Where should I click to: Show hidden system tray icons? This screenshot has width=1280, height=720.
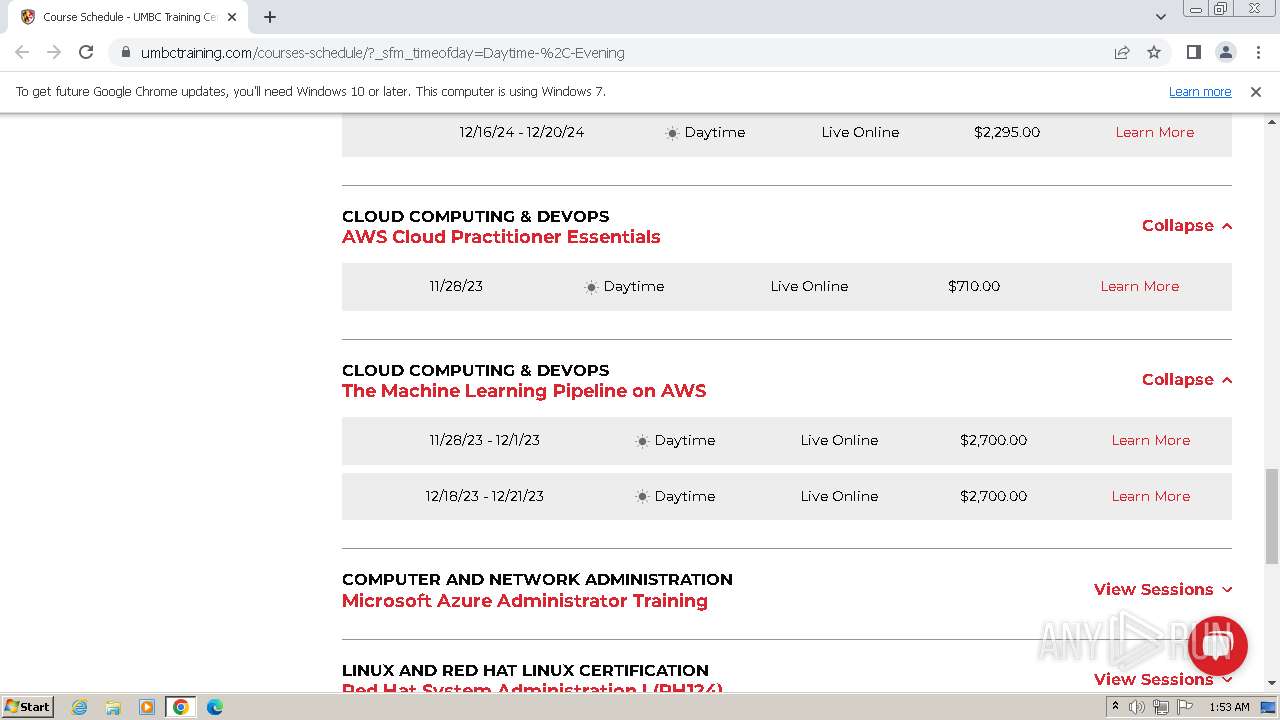(1115, 707)
